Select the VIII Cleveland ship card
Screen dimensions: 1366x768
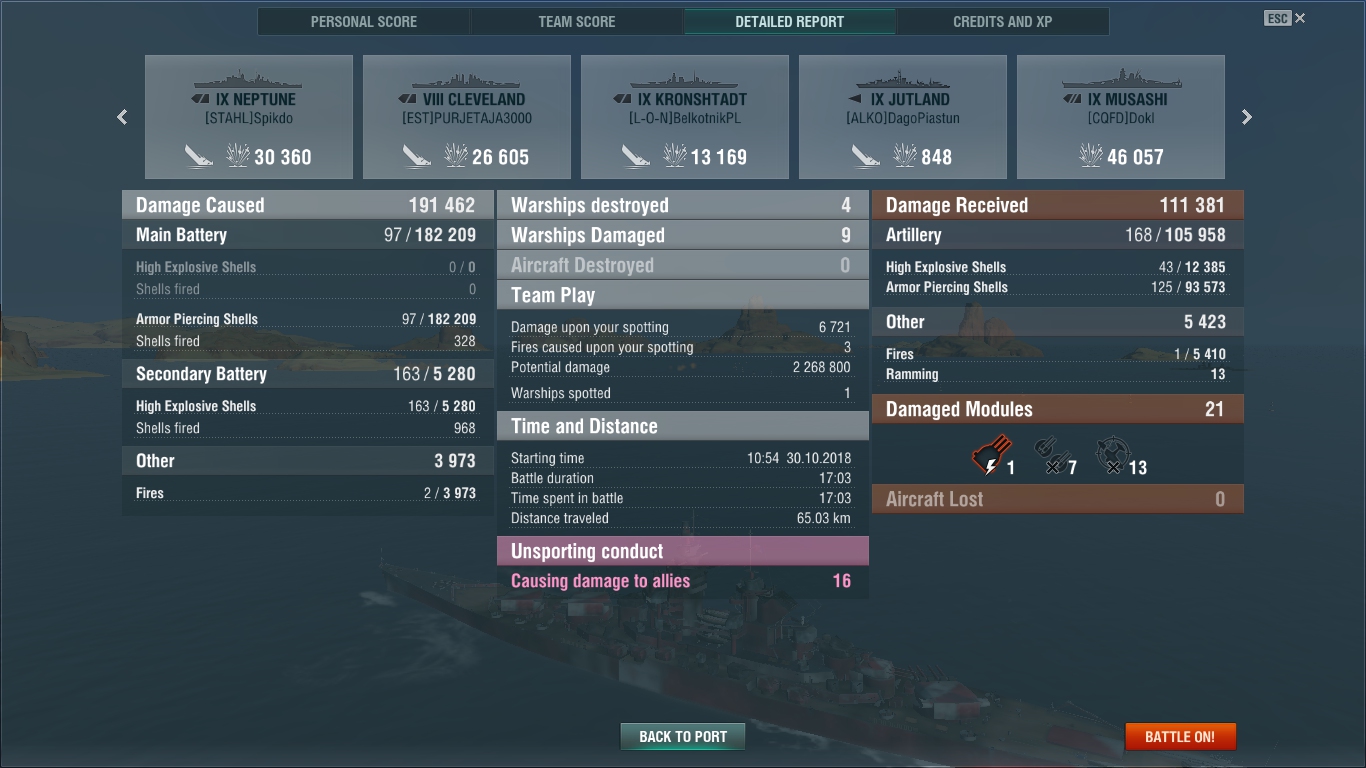(467, 117)
